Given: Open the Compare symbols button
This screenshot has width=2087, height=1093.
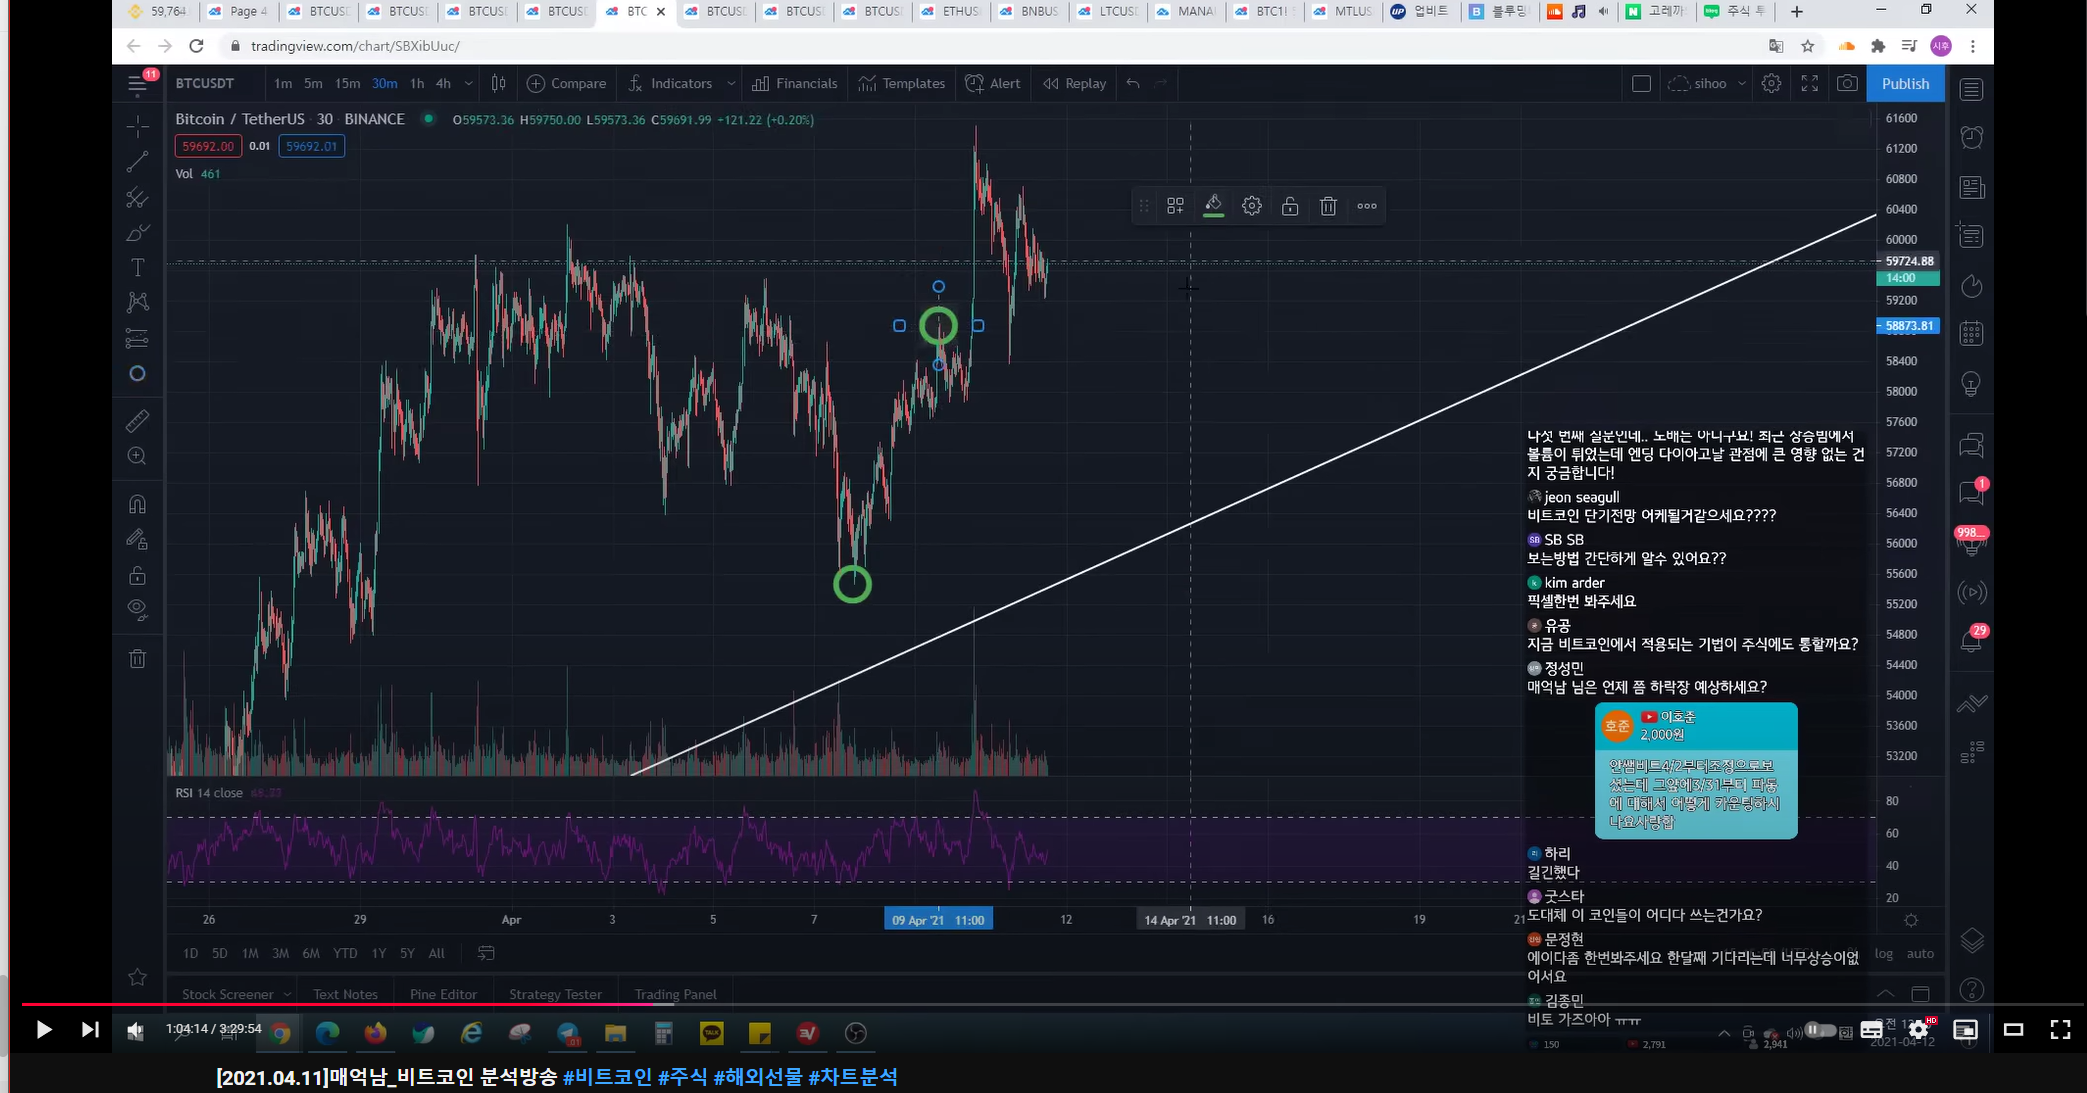Looking at the screenshot, I should coord(566,83).
